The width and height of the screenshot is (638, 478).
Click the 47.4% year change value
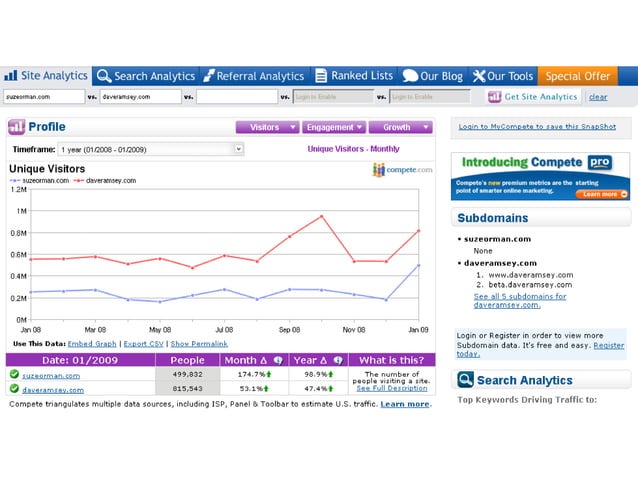(316, 389)
